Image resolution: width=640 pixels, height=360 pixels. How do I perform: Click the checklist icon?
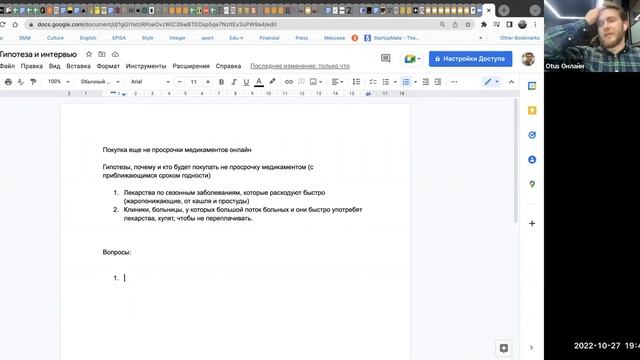pos(373,82)
